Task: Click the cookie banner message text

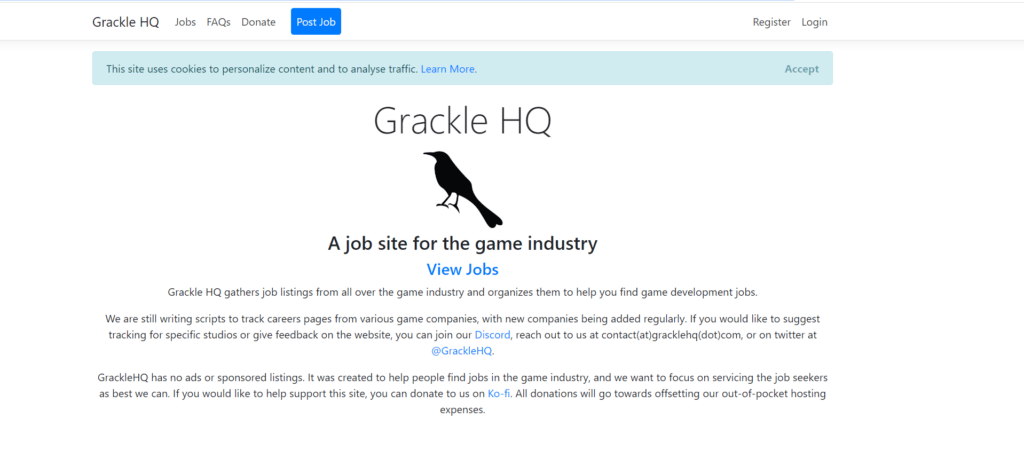Action: click(x=292, y=69)
